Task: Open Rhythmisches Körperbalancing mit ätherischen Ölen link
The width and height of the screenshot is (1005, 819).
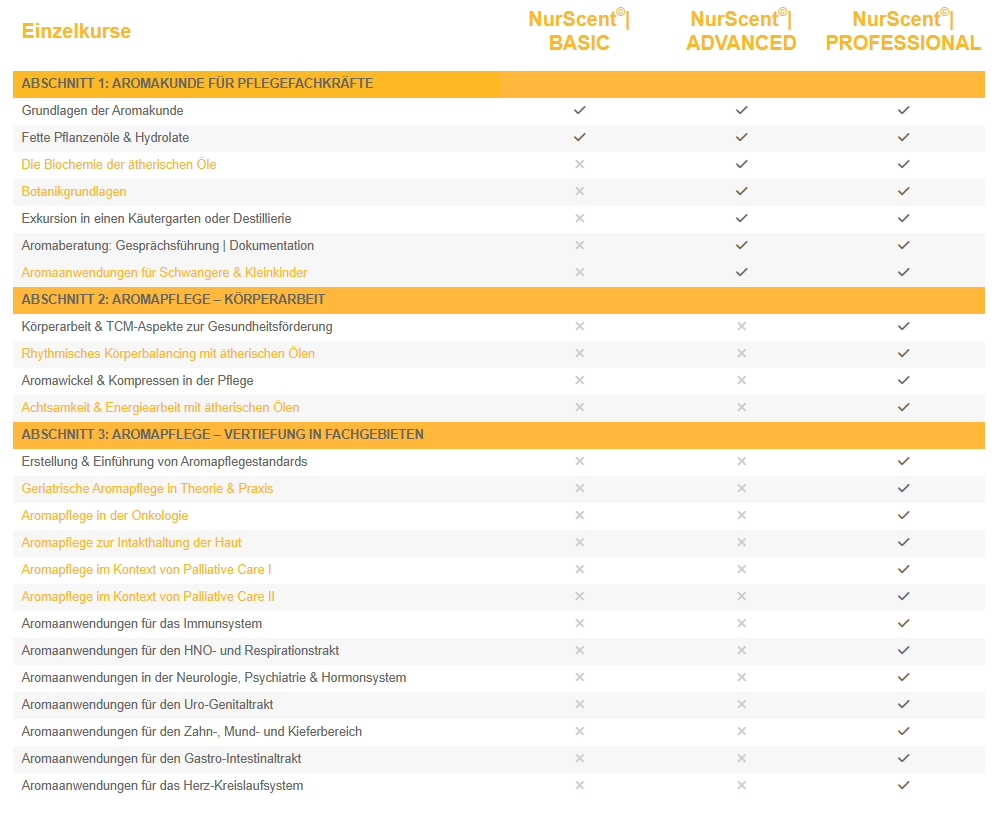Action: (x=168, y=353)
